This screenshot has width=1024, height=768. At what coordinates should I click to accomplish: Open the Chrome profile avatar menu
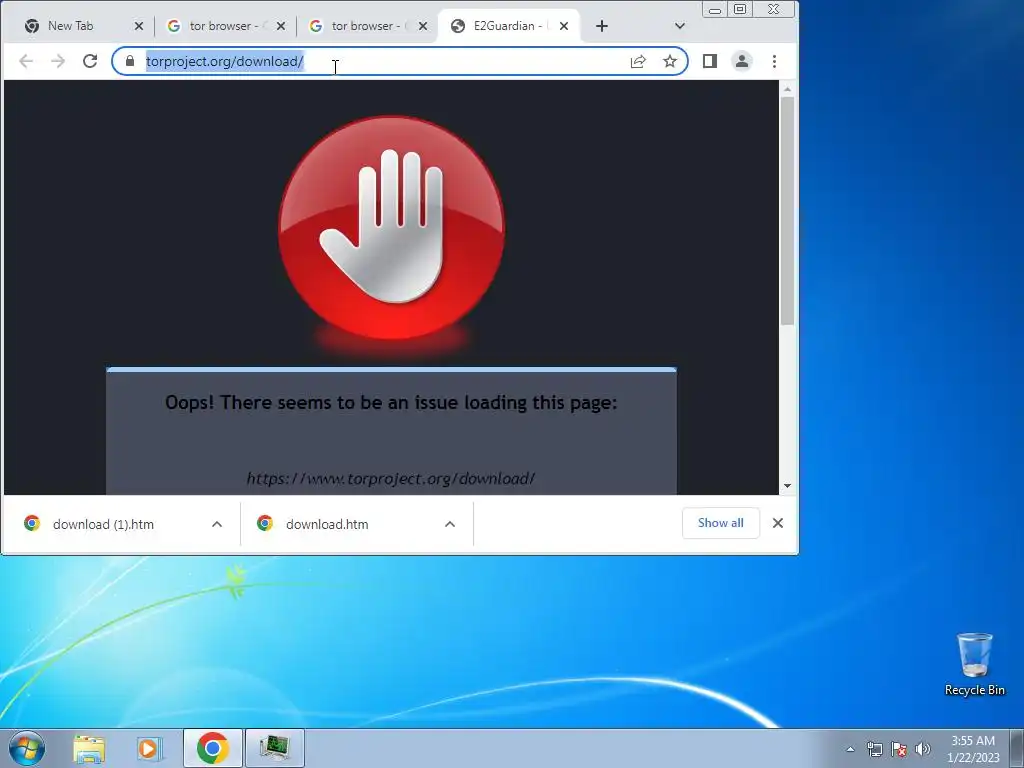[742, 61]
